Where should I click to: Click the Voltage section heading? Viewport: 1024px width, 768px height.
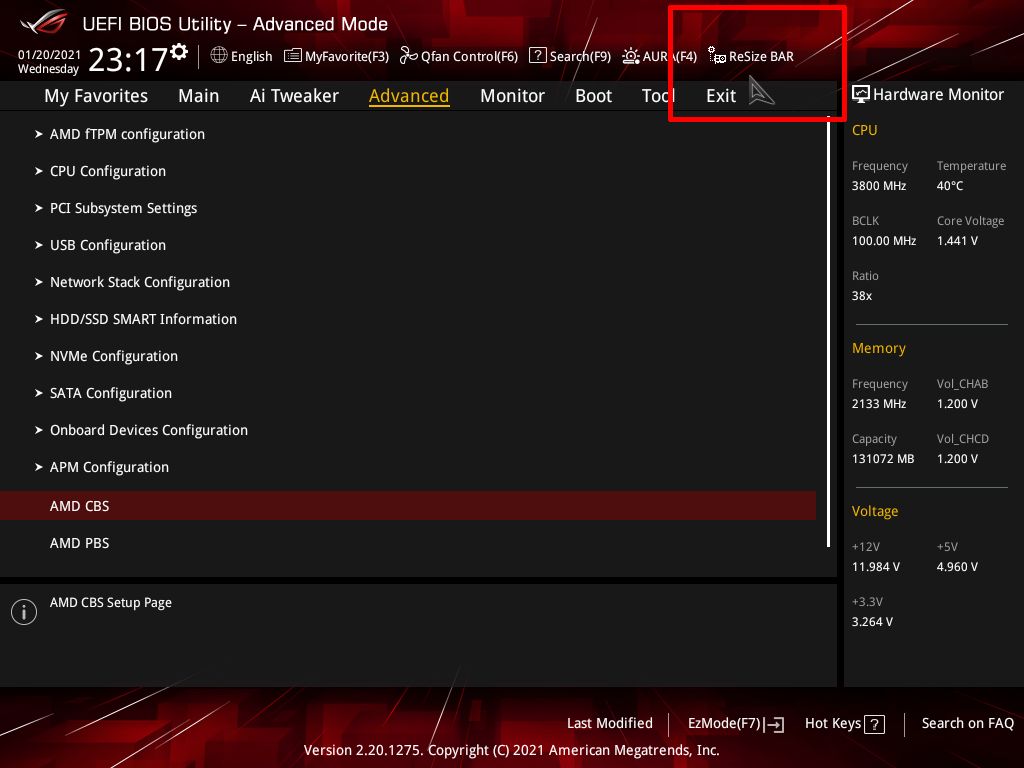(x=874, y=511)
